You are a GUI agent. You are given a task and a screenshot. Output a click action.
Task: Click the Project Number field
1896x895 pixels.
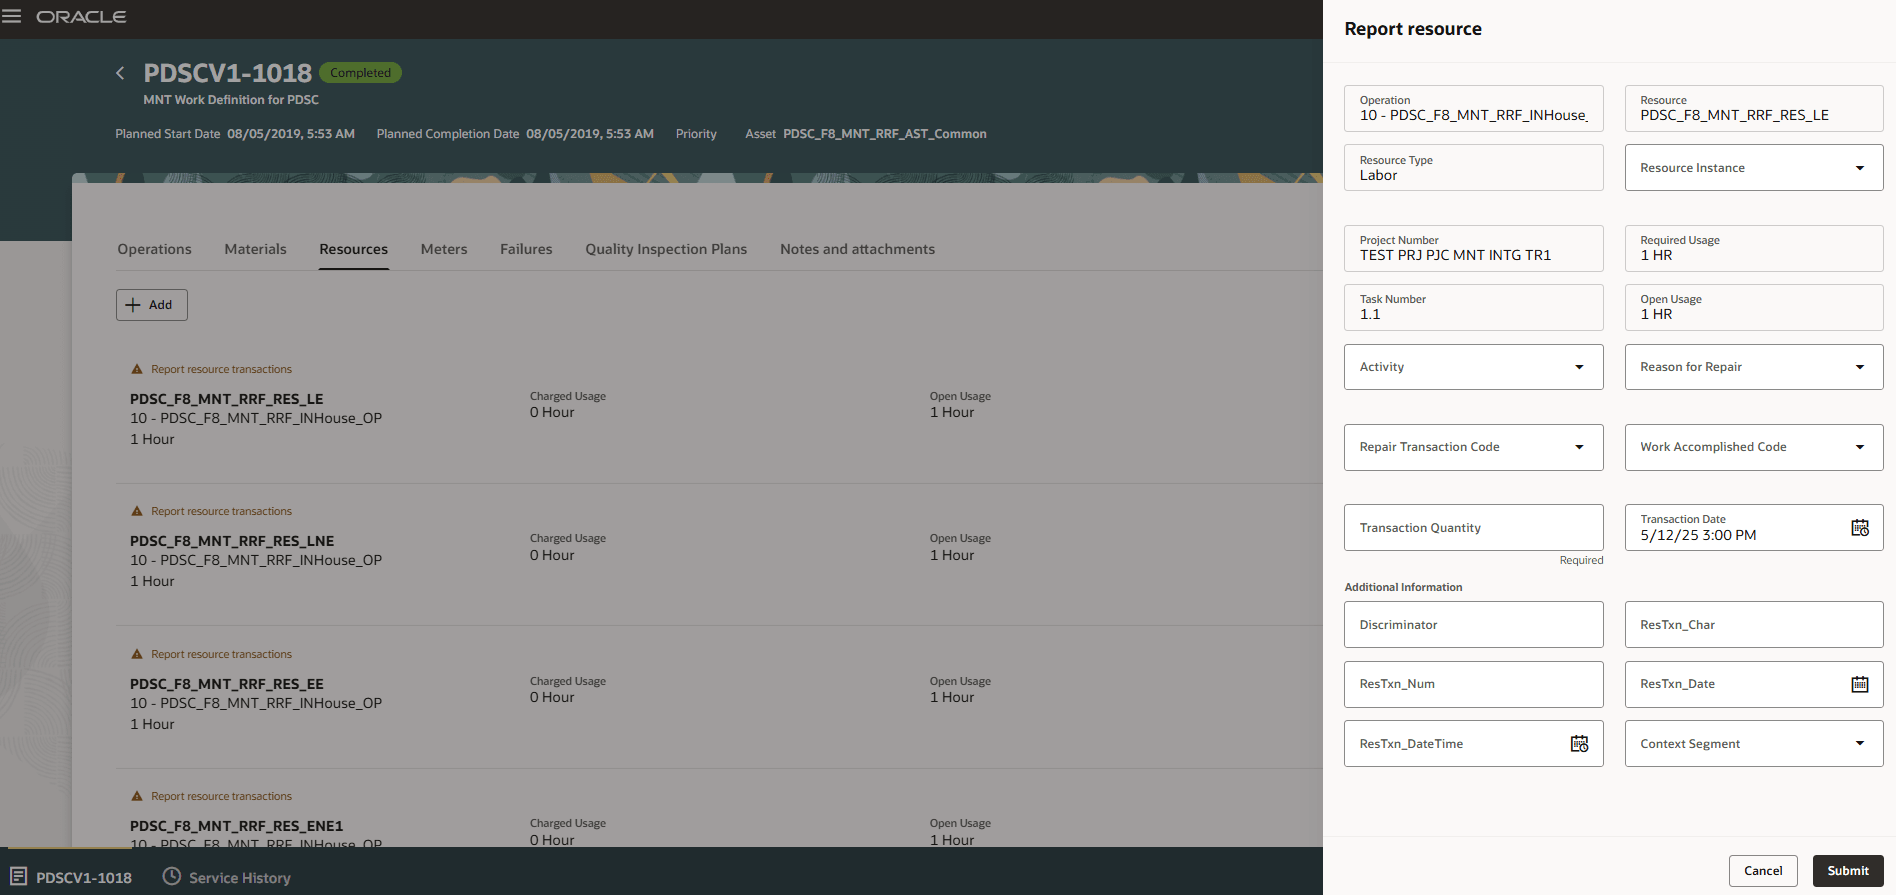[x=1474, y=248]
